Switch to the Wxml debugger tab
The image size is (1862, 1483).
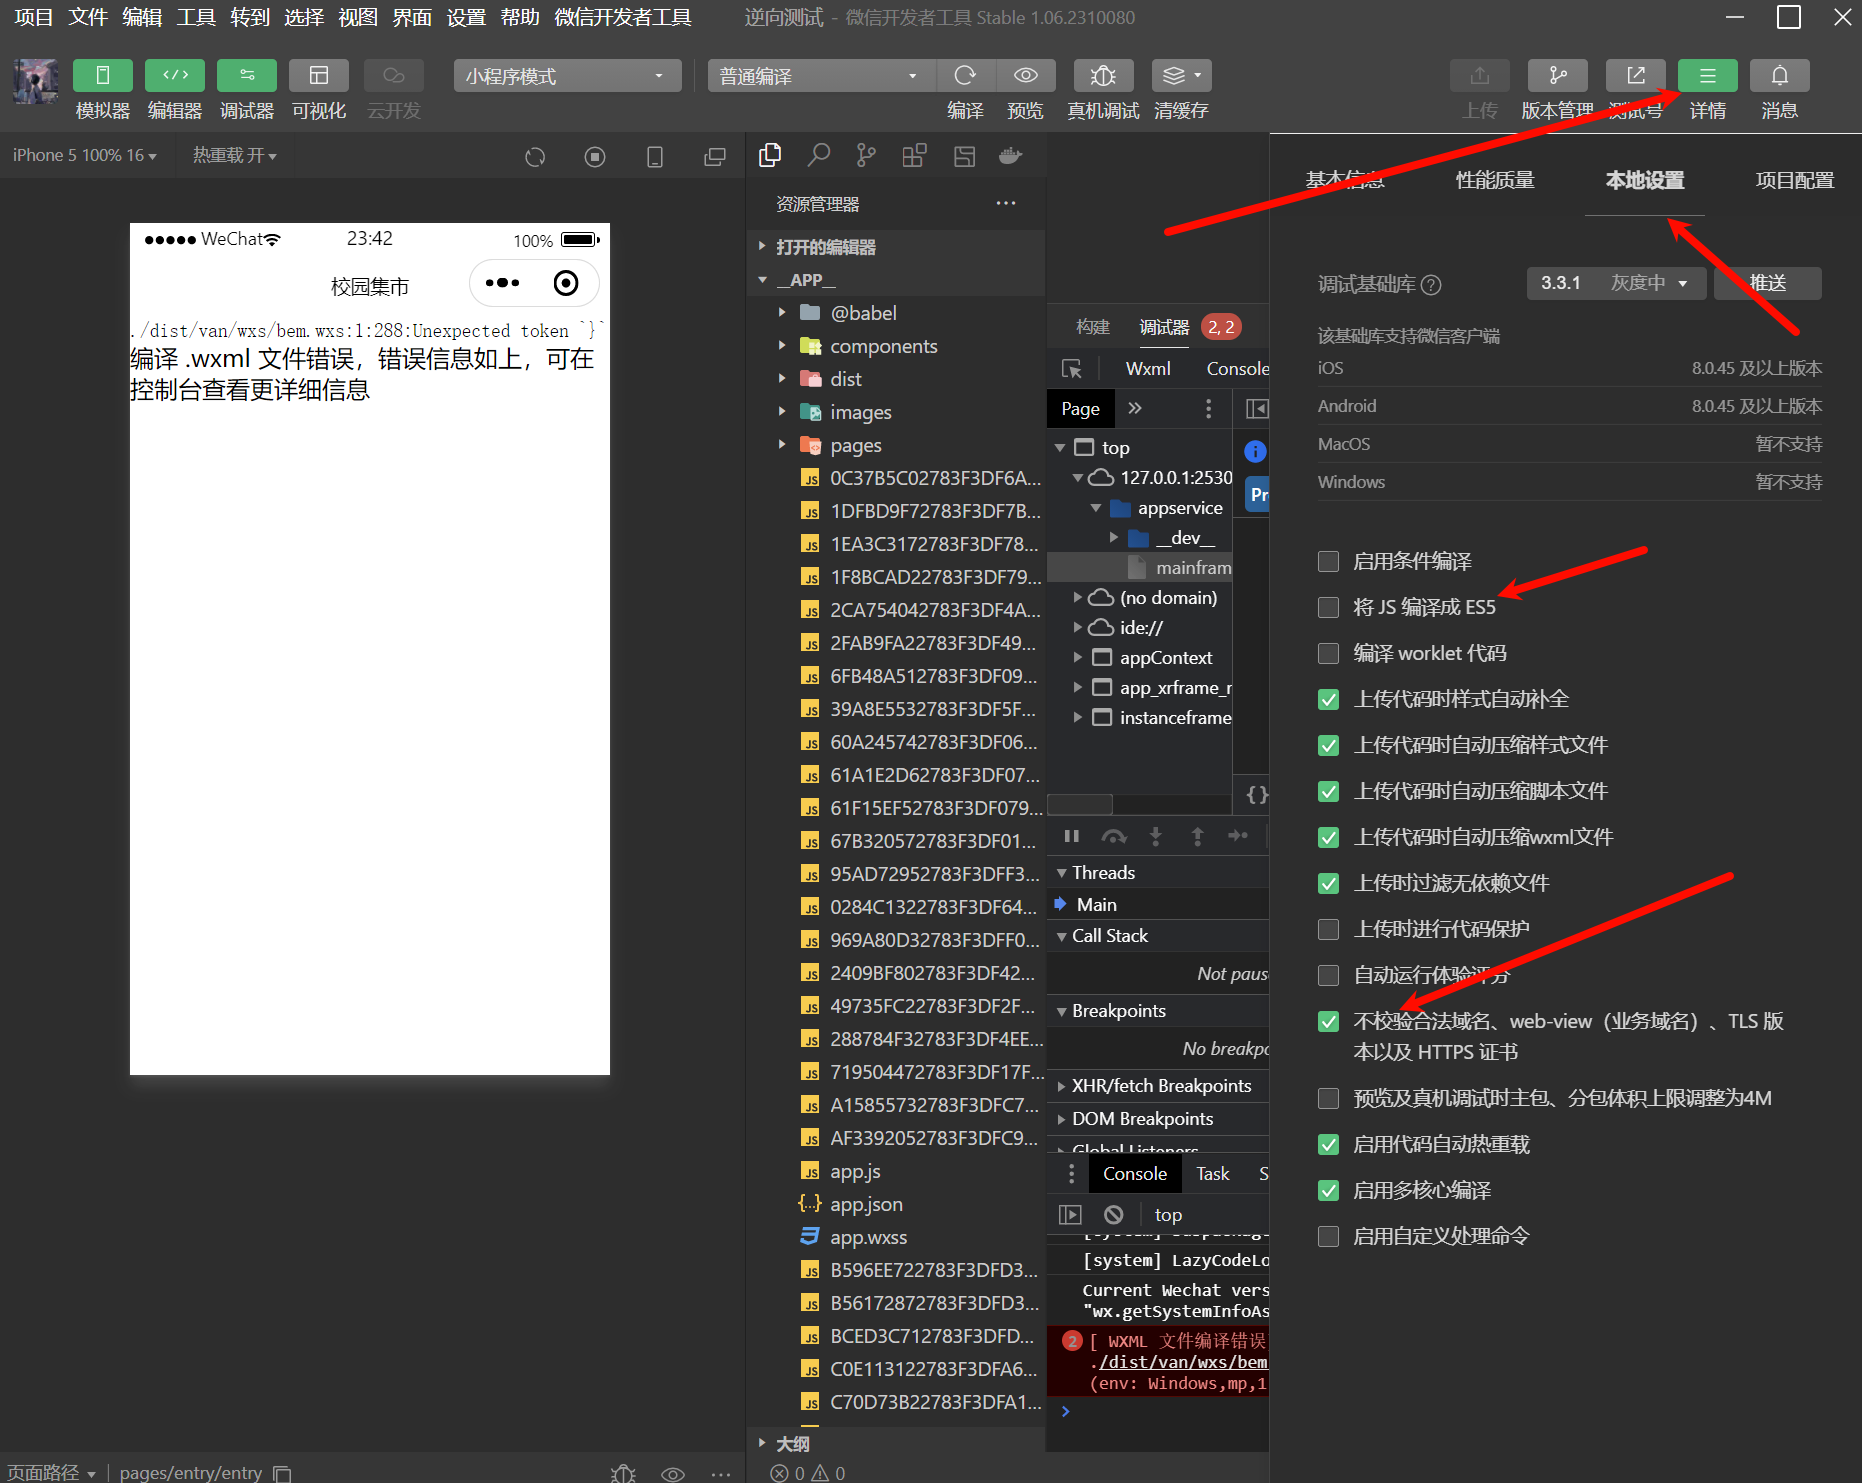(x=1148, y=369)
